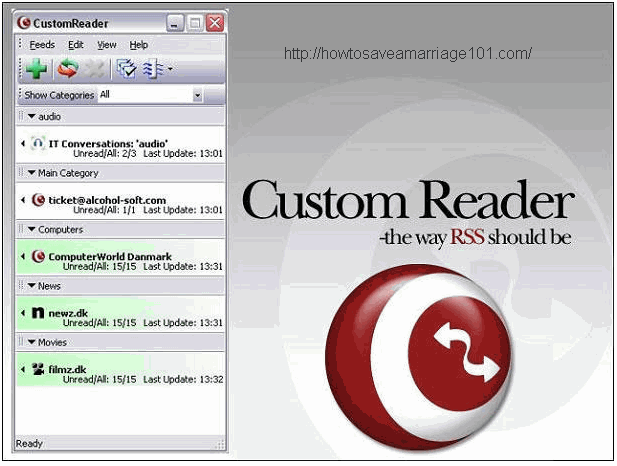617x466 pixels.
Task: Collapse the Computers category
Action: (32, 229)
